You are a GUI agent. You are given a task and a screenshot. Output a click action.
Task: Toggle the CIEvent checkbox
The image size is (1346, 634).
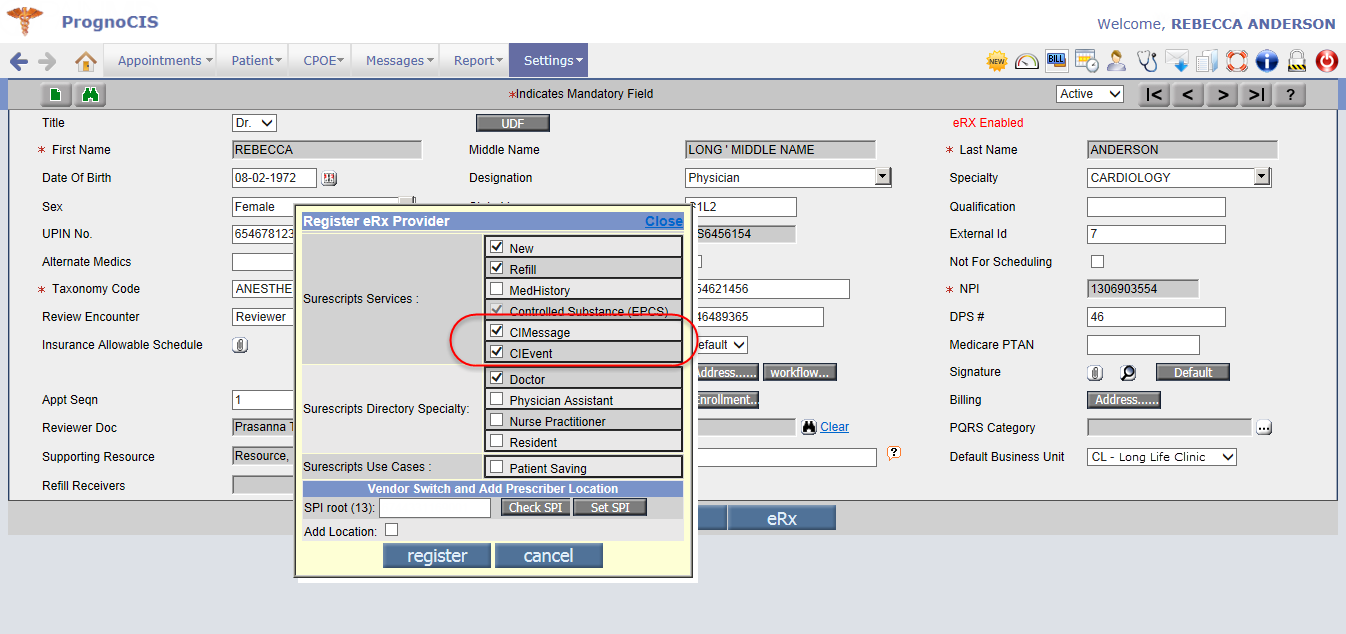[496, 351]
